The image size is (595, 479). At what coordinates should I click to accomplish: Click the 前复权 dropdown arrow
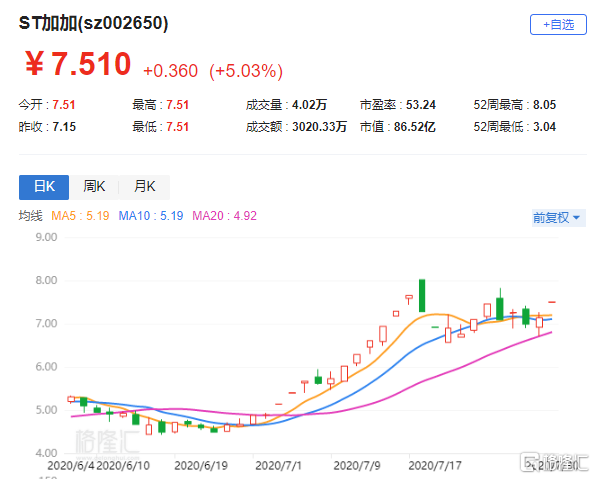(x=577, y=218)
